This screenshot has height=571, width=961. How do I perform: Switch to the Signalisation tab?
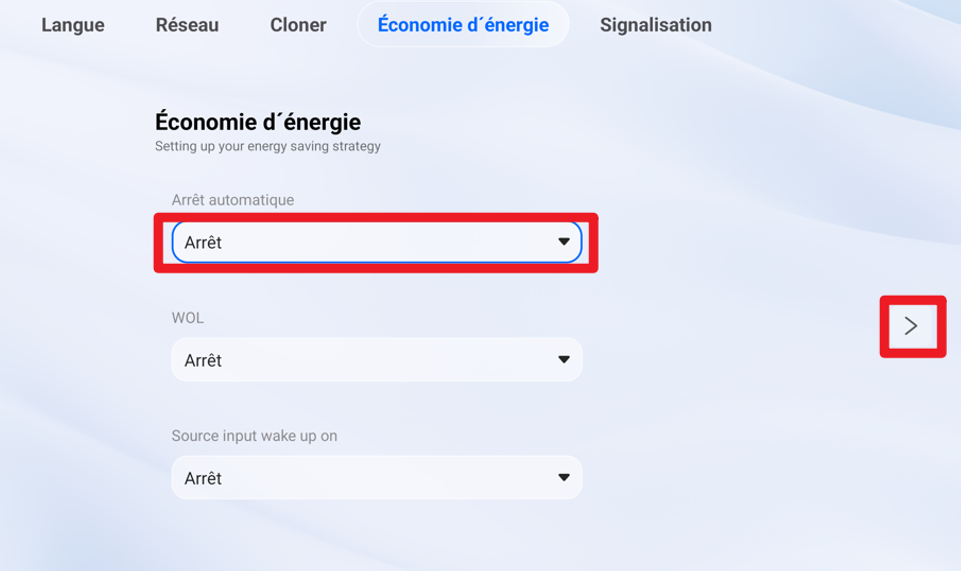click(x=656, y=25)
